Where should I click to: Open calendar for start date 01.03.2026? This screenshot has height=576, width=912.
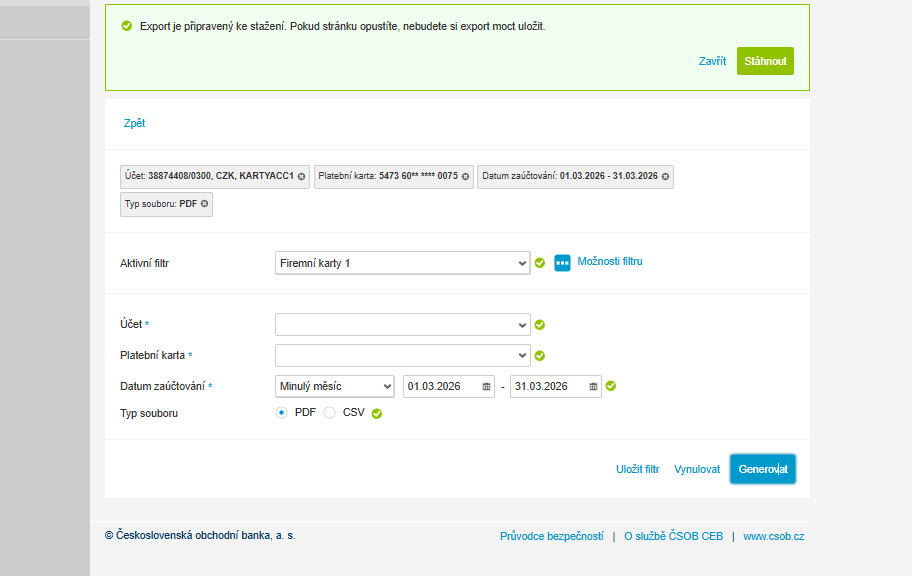pos(486,387)
